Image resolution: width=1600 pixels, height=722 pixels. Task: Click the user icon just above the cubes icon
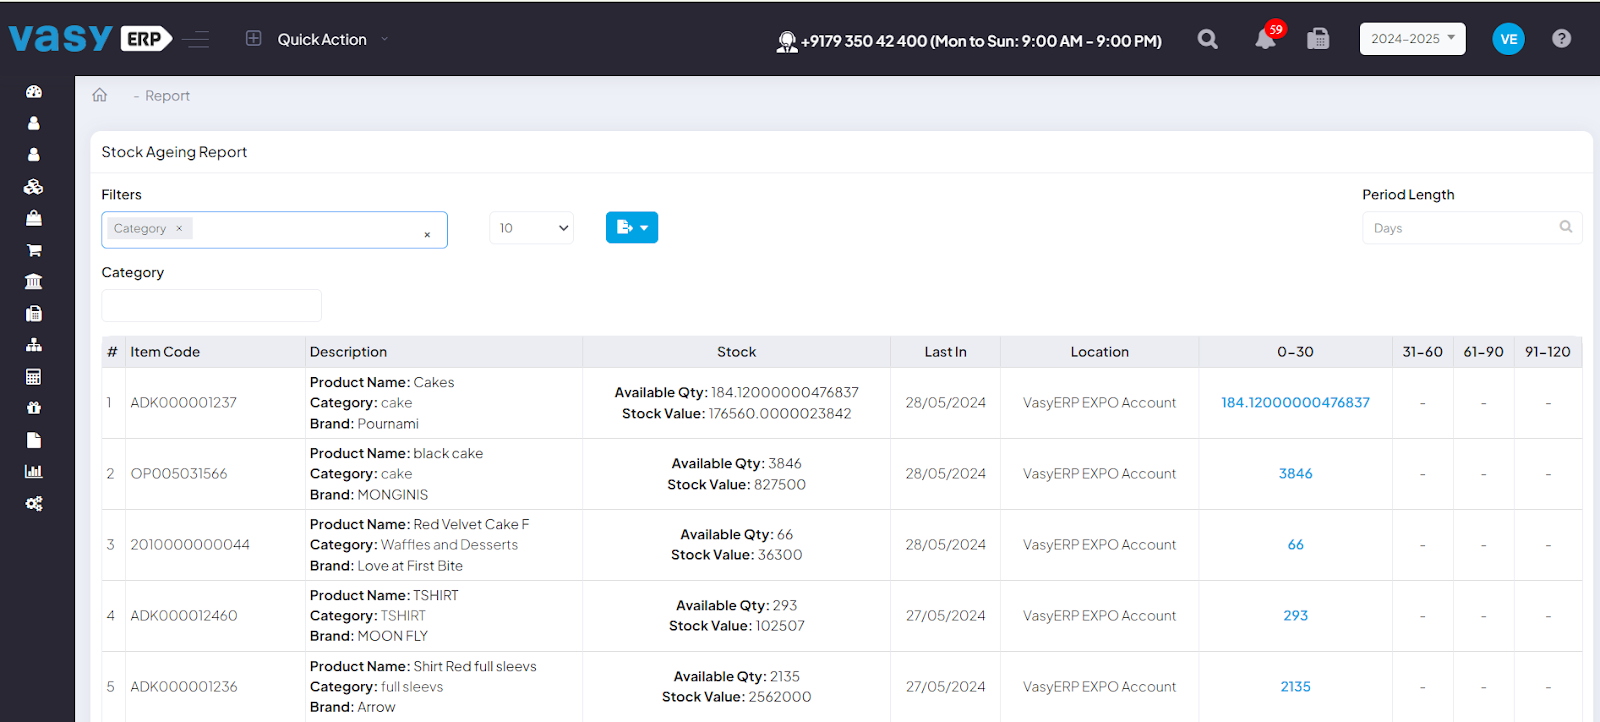pos(34,155)
